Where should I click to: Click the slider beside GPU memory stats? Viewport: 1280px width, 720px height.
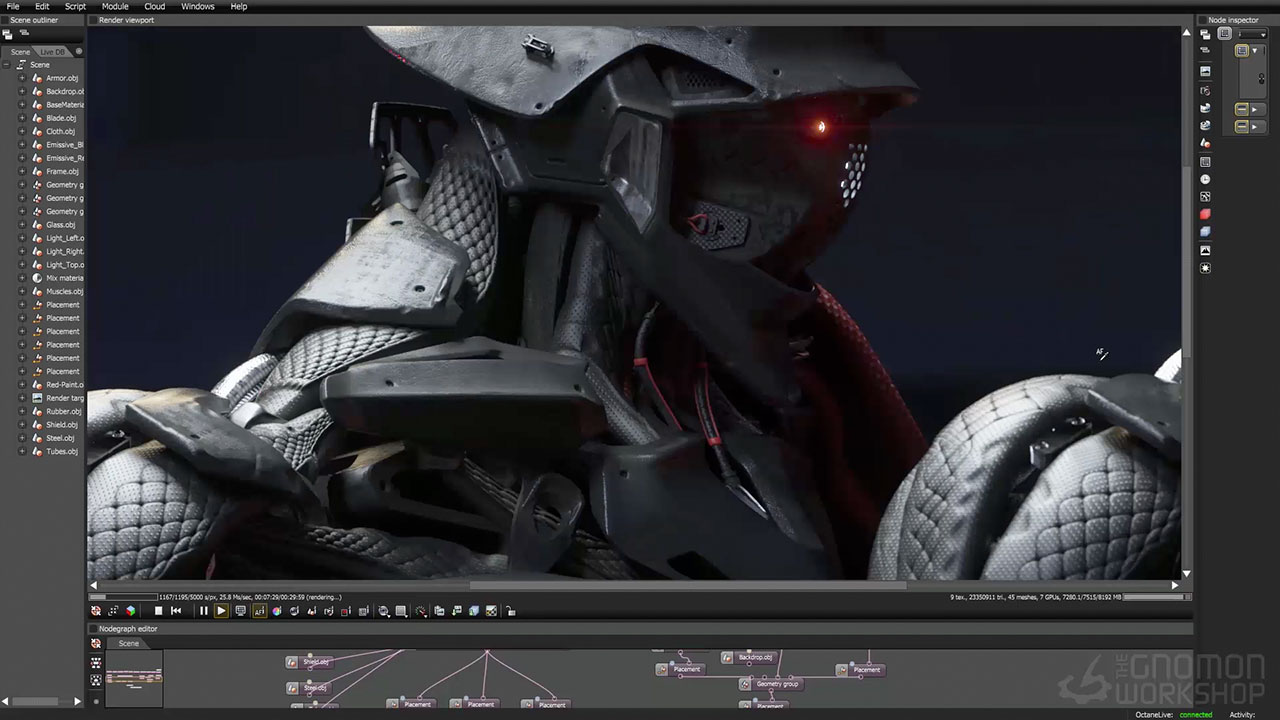[x=1155, y=597]
